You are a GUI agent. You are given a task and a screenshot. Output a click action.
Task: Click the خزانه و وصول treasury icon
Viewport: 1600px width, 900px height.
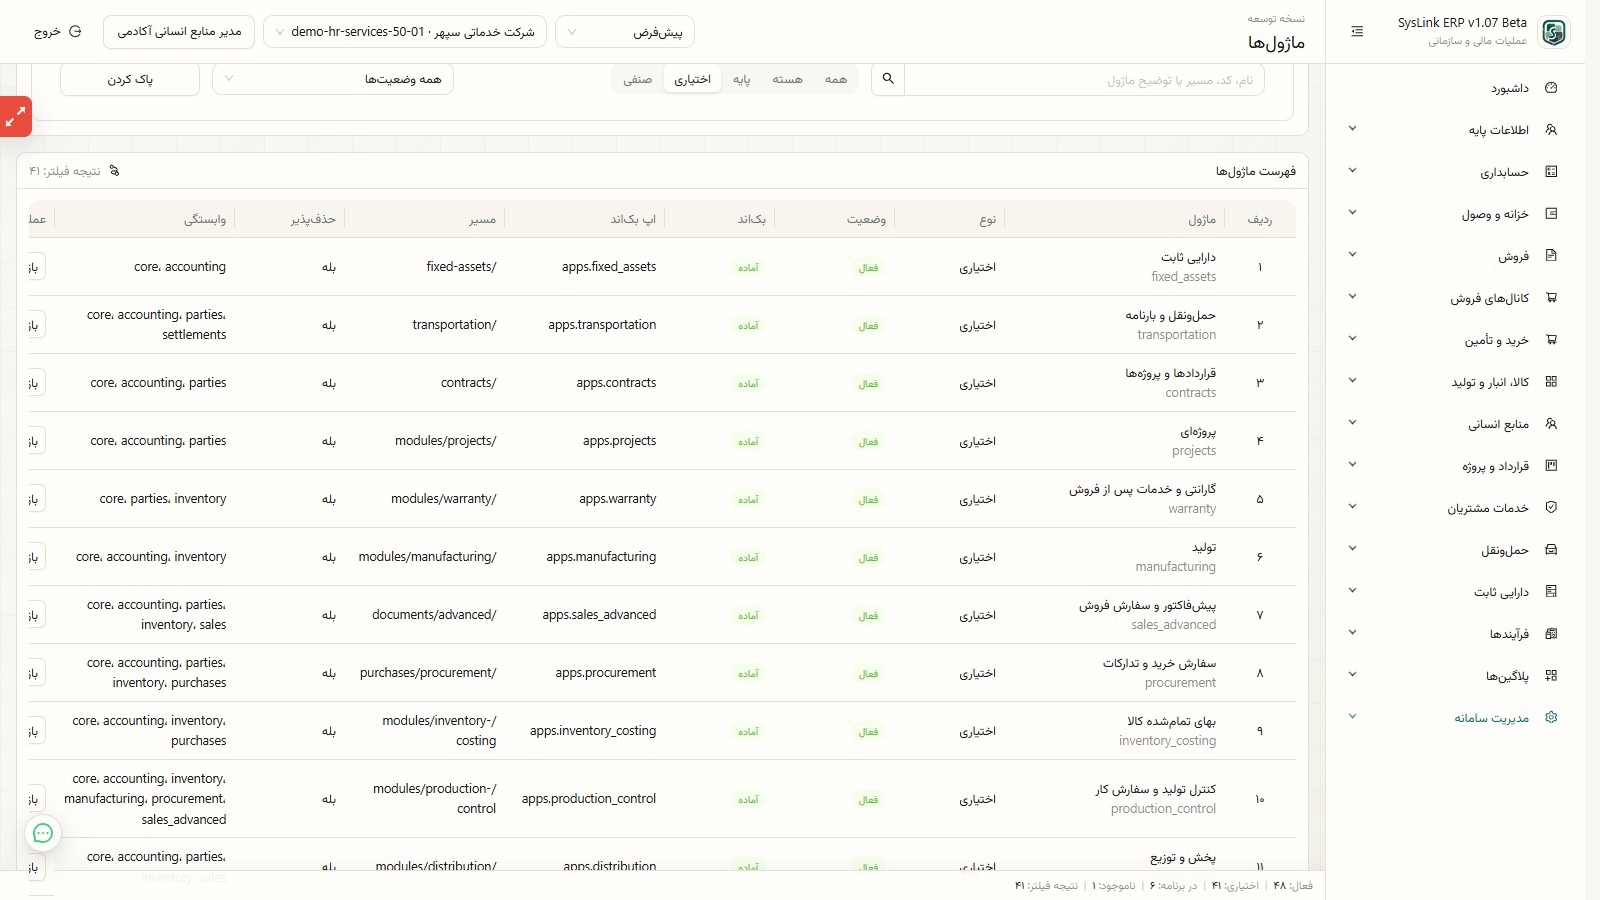point(1551,214)
